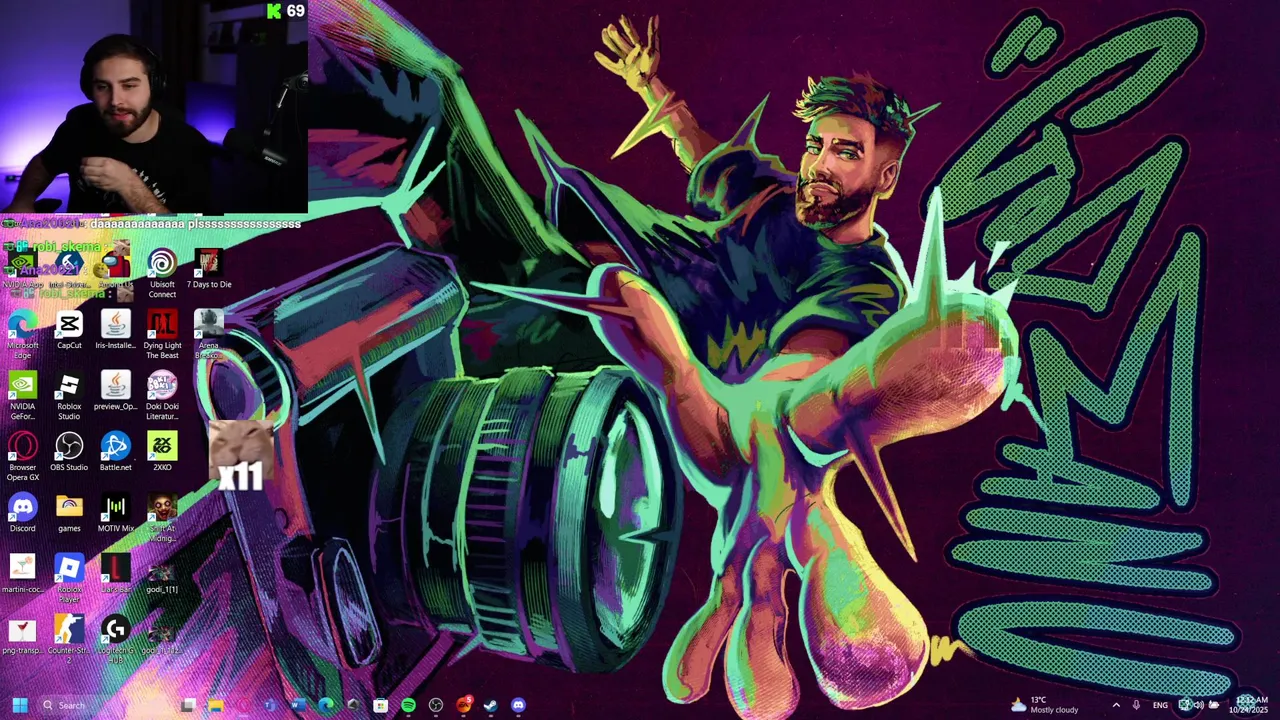The image size is (1280, 720).
Task: Open Microsoft Store from the taskbar
Action: [x=380, y=705]
